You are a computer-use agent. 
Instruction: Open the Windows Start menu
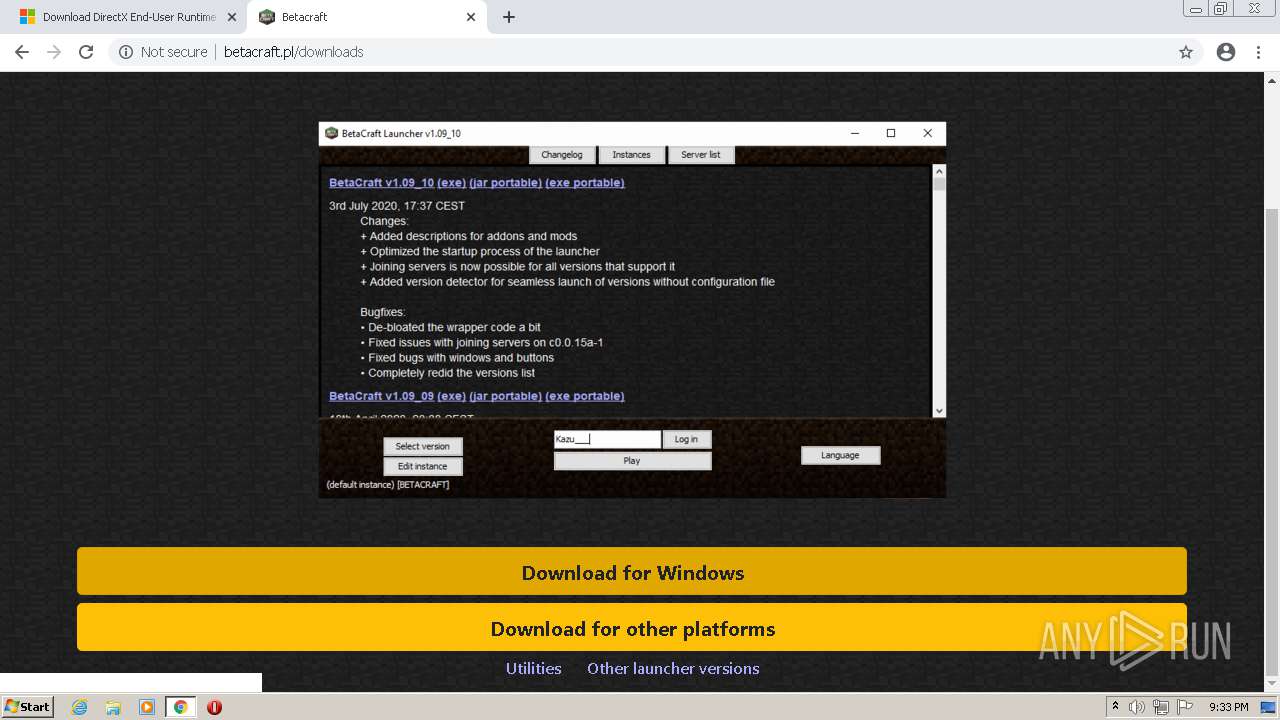coord(28,706)
